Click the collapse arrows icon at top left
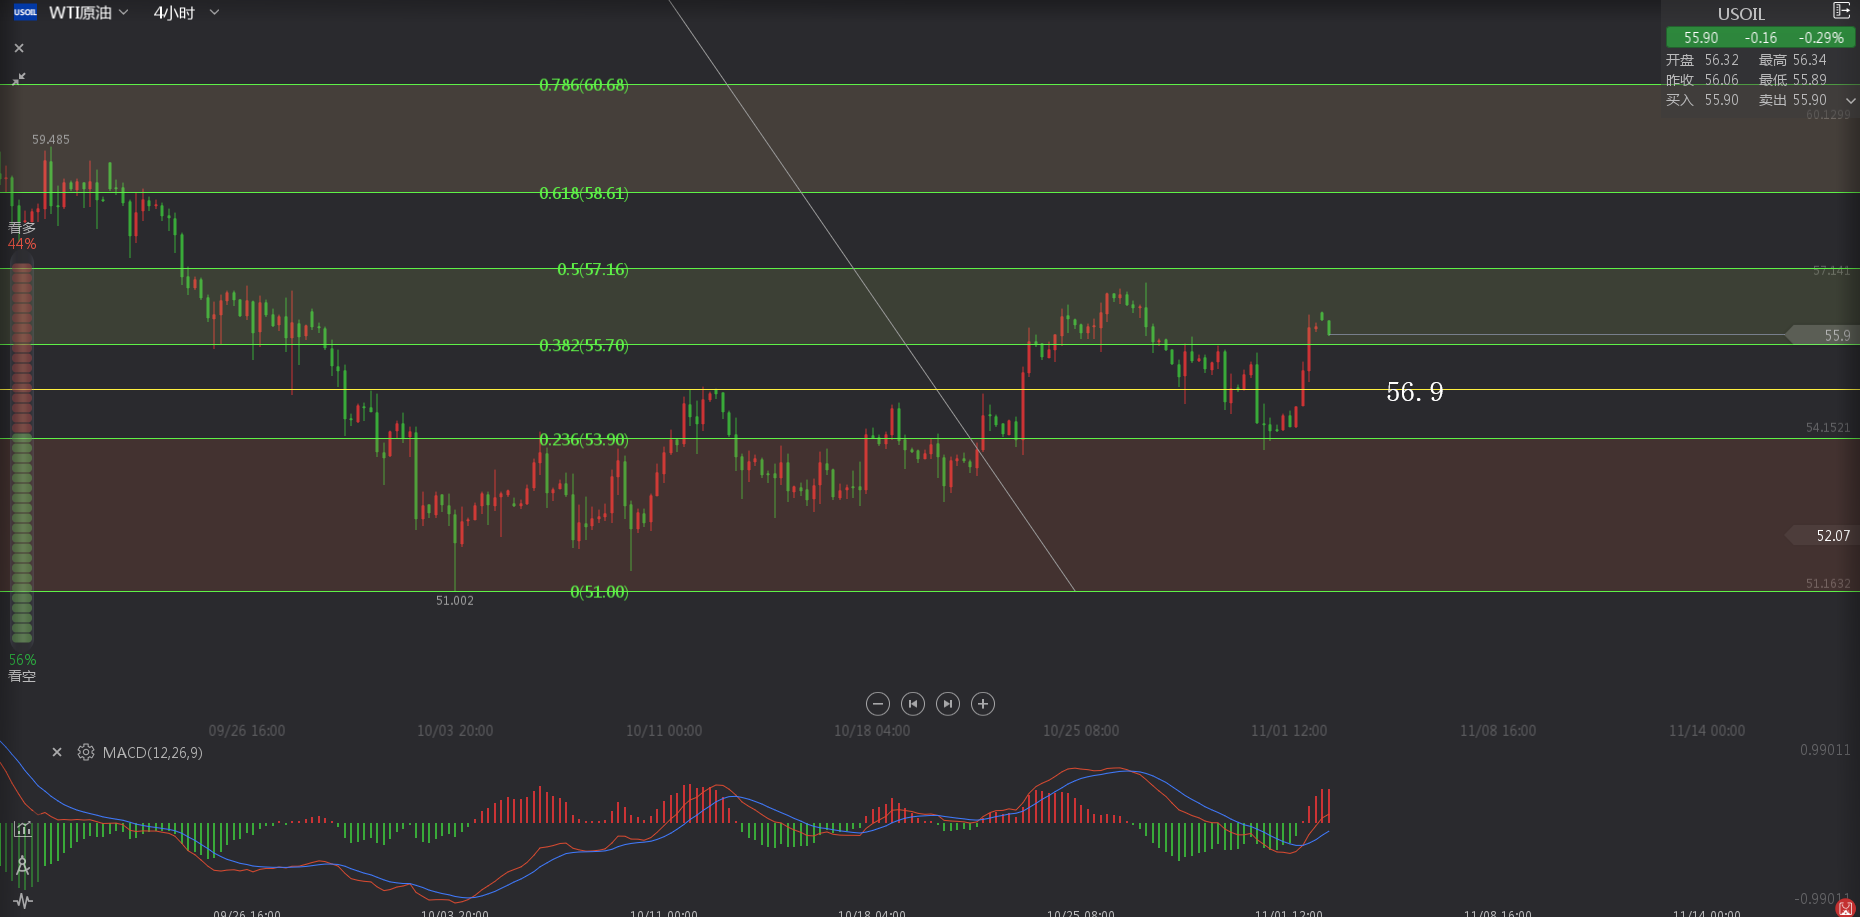This screenshot has width=1860, height=917. [19, 78]
